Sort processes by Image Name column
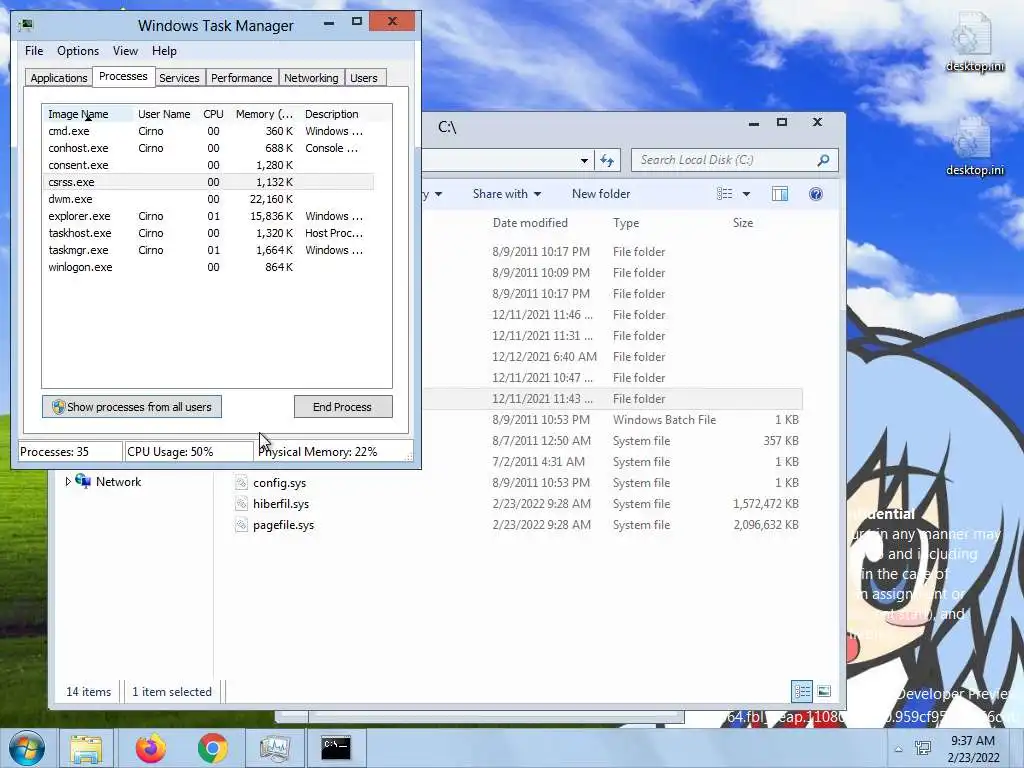 [x=88, y=114]
